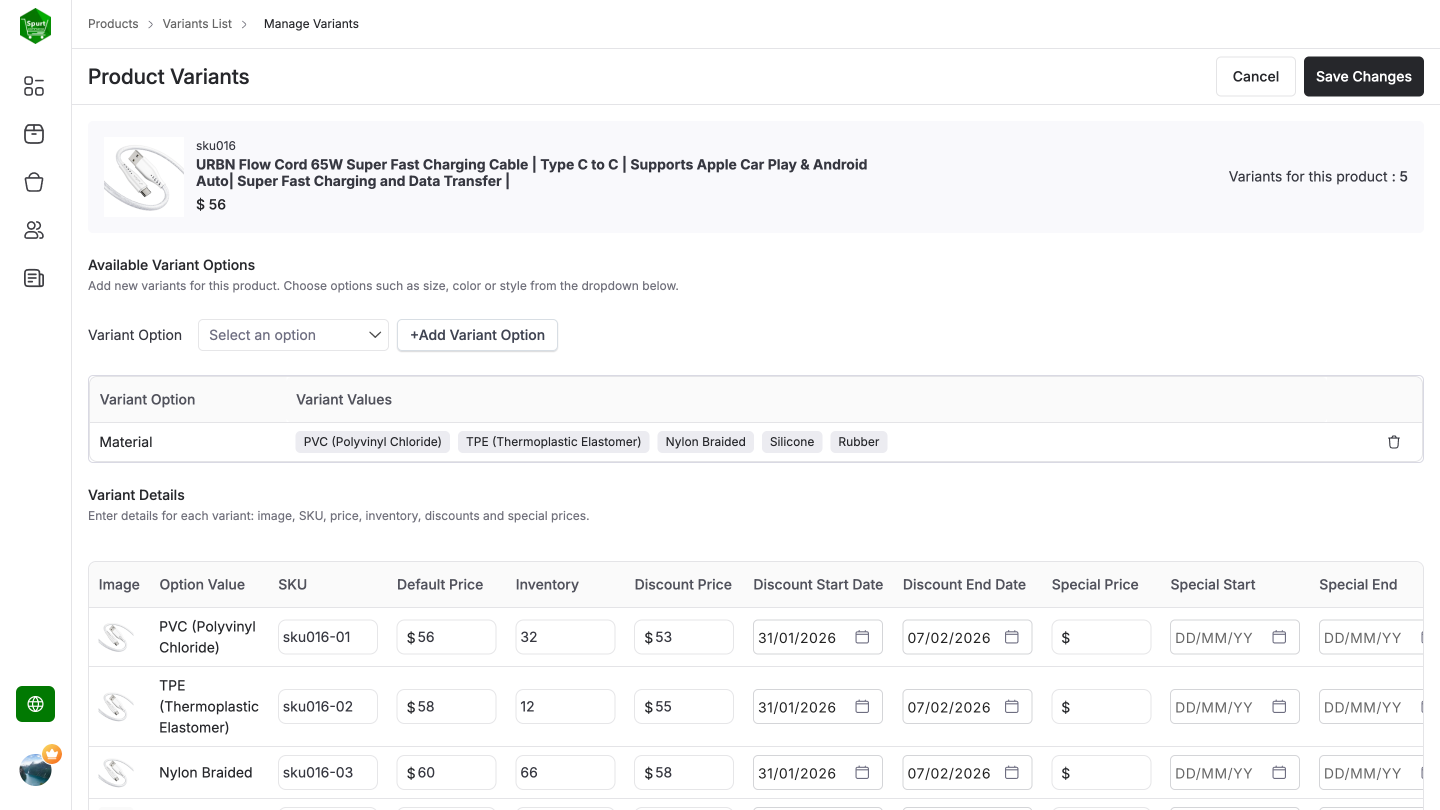Screen dimensions: 1440x810
Task: Save Changes to product variants
Action: pyautogui.click(x=1363, y=76)
